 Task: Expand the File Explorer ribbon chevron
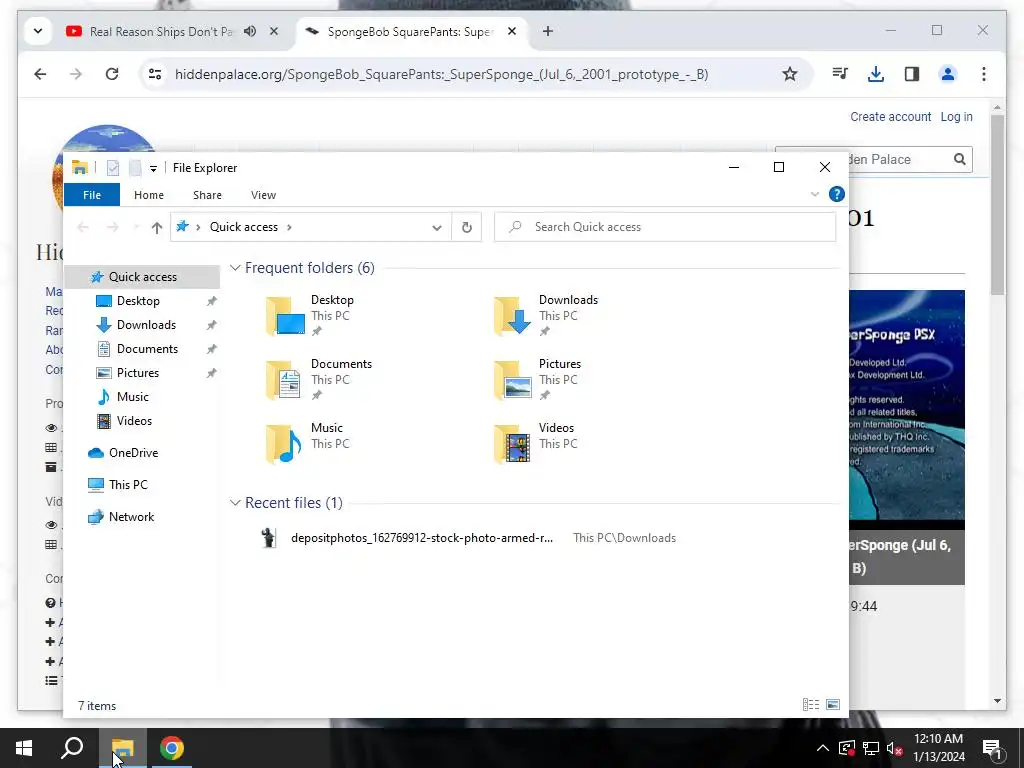[x=814, y=194]
